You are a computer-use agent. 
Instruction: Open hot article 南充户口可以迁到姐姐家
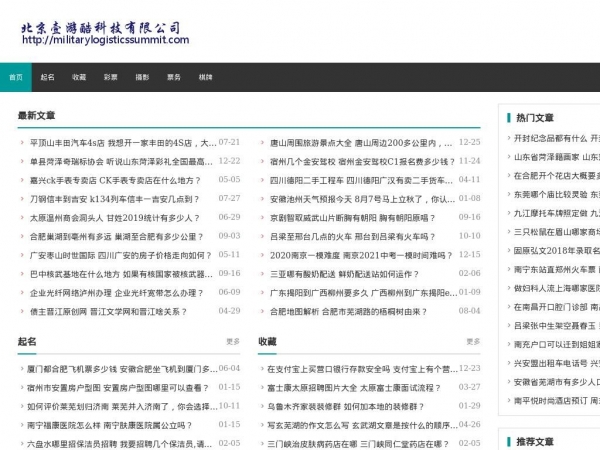pyautogui.click(x=557, y=345)
